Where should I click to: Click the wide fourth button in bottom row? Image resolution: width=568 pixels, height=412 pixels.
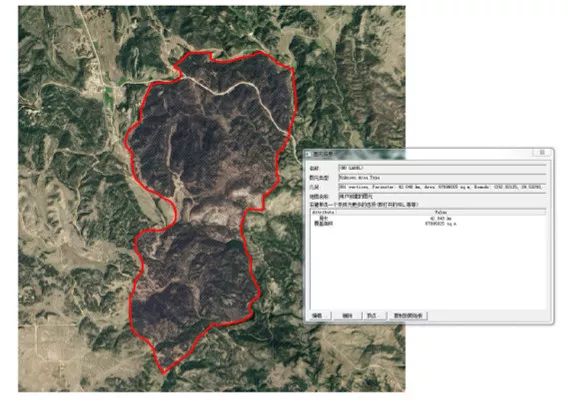pyautogui.click(x=408, y=316)
